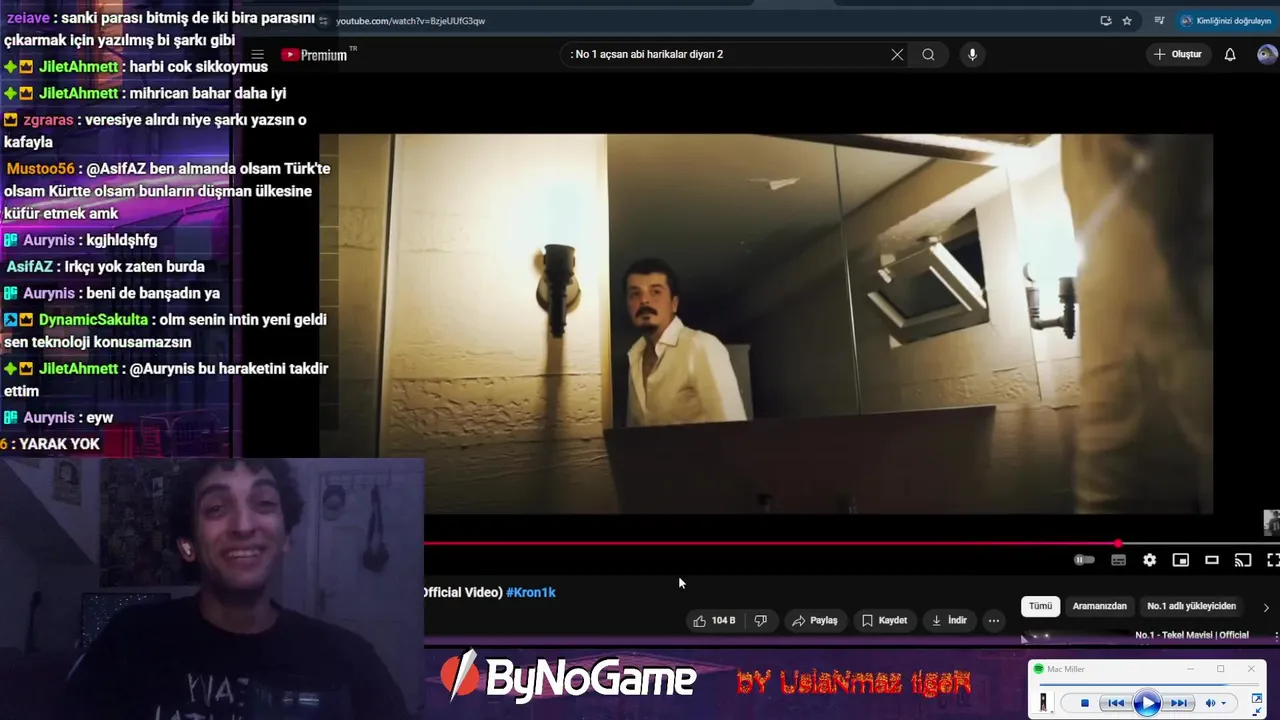Select the Aramanızdan filter chip
The width and height of the screenshot is (1280, 720).
tap(1099, 606)
